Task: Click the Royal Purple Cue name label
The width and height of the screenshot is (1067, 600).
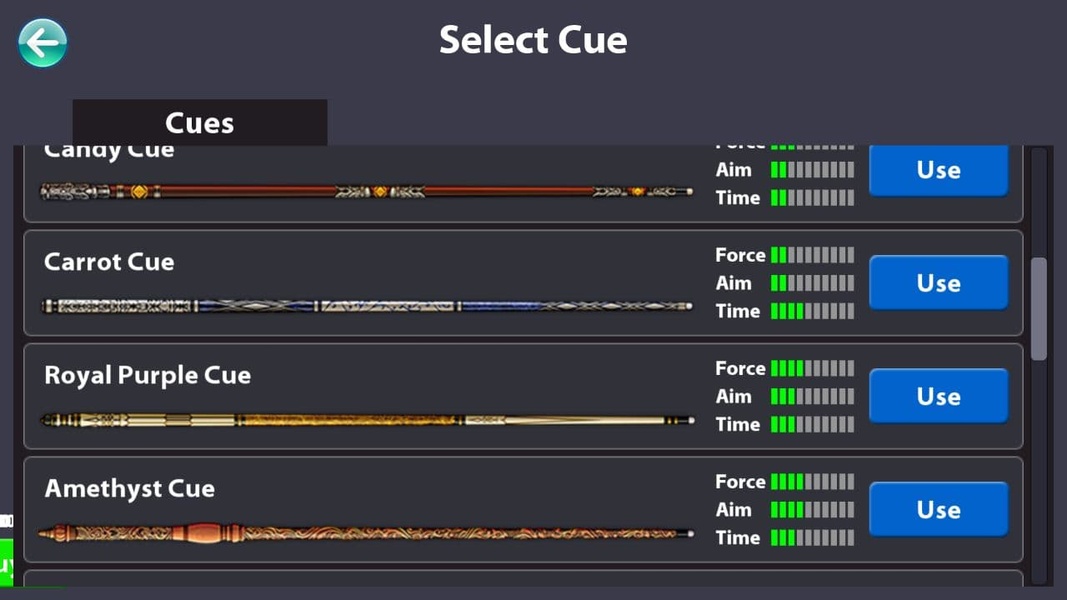Action: click(148, 376)
